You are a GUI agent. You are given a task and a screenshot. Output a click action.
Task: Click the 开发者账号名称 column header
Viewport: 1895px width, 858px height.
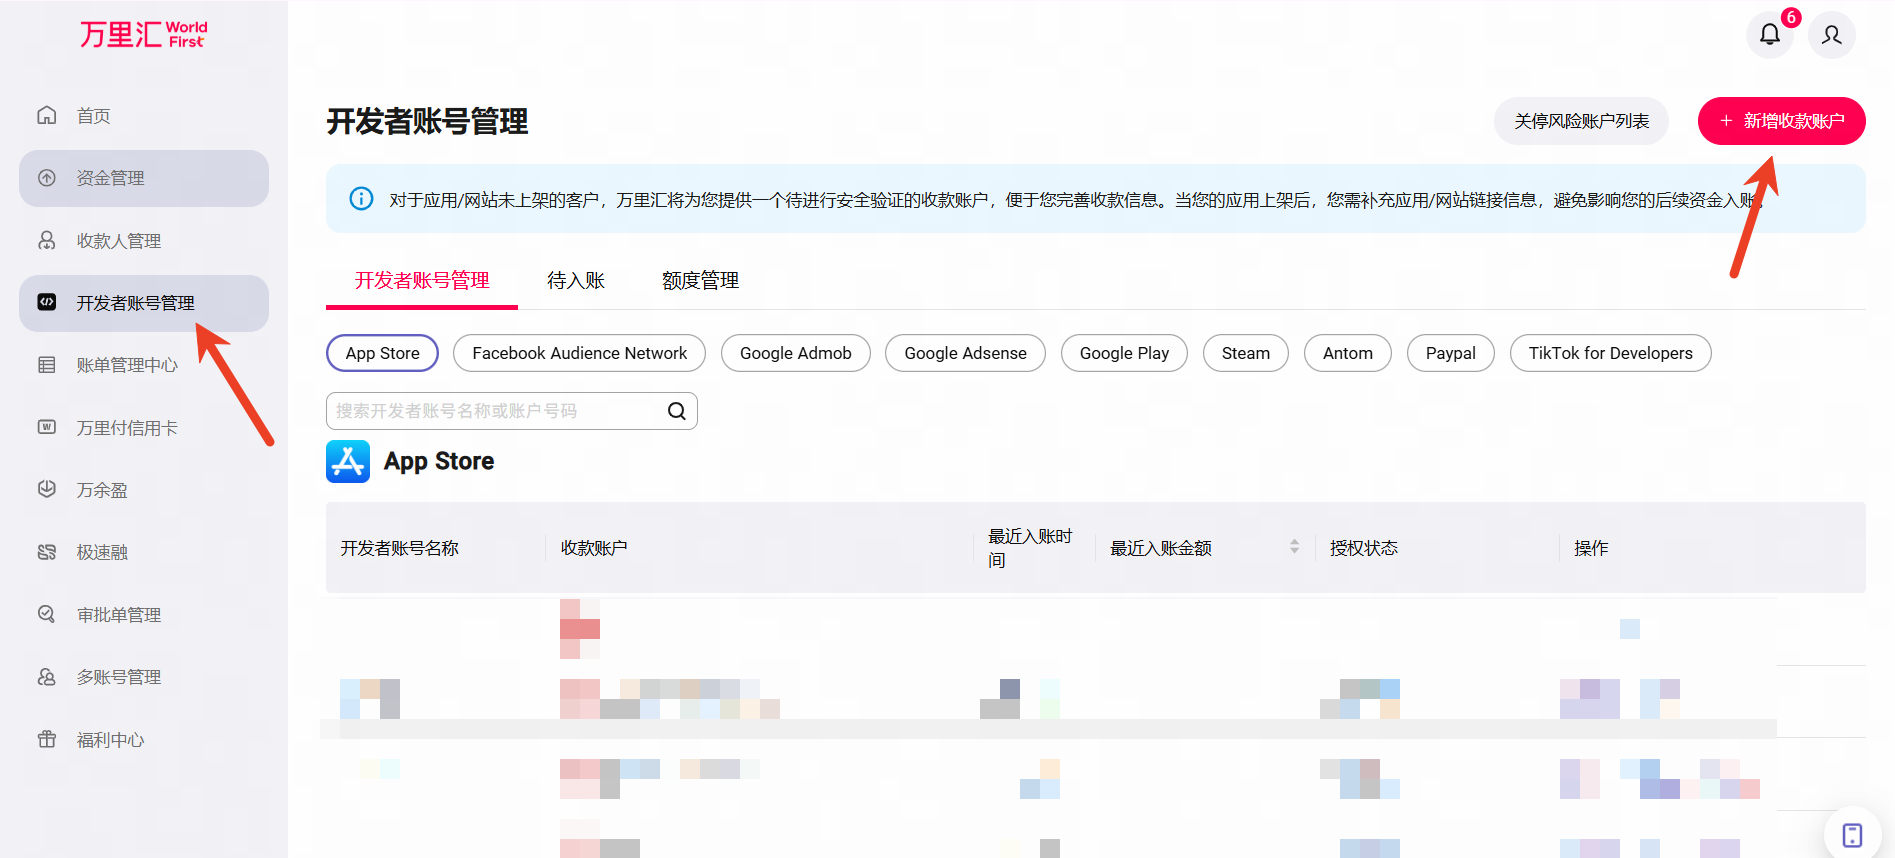[400, 548]
